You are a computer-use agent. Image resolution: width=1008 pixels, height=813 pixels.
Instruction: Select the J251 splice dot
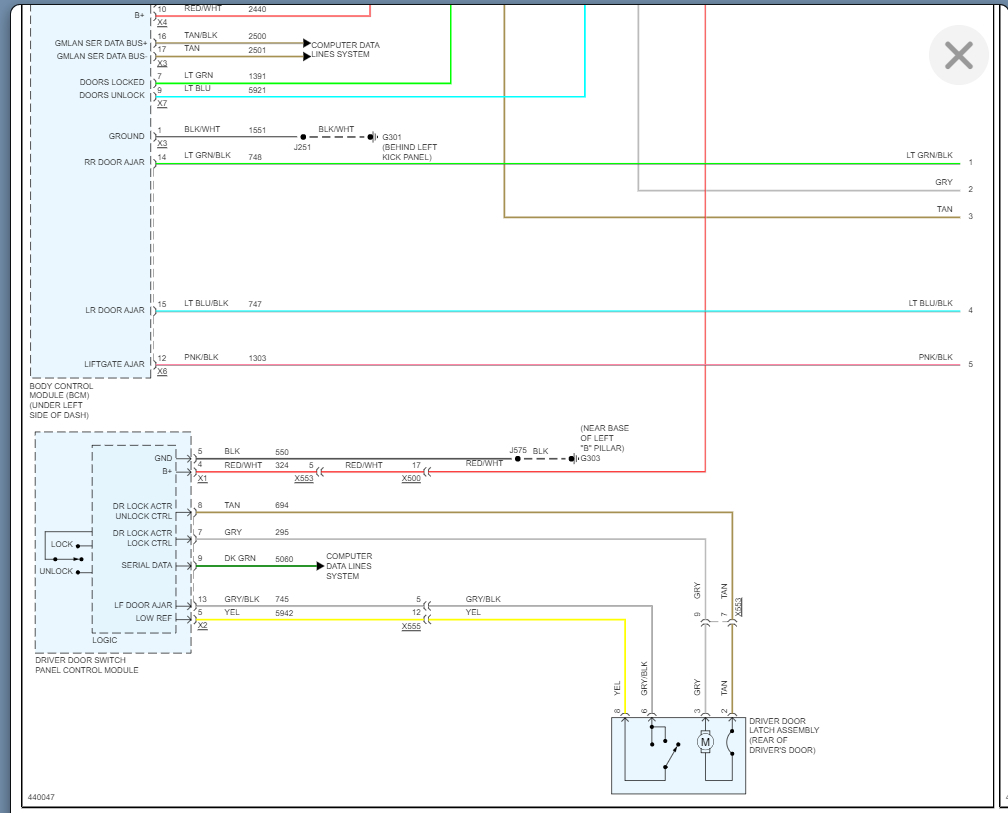pos(303,137)
